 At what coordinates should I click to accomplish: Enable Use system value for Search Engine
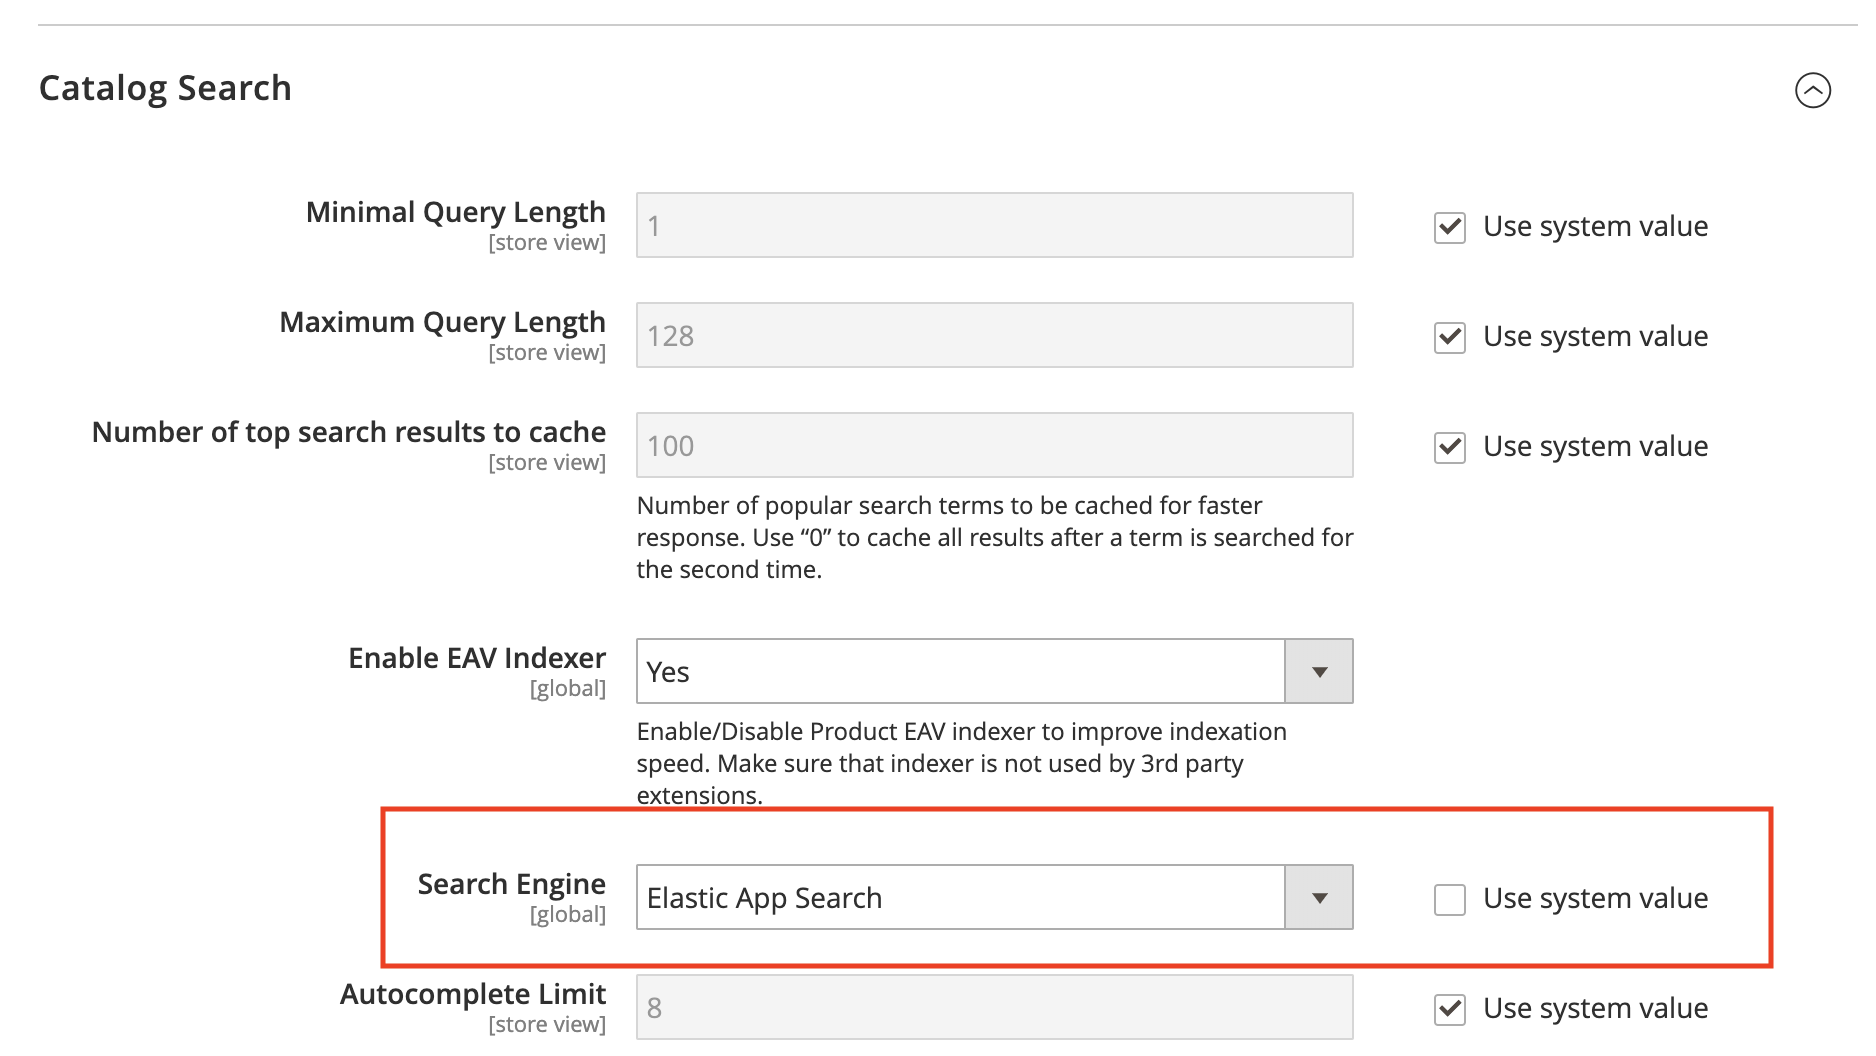pos(1449,899)
